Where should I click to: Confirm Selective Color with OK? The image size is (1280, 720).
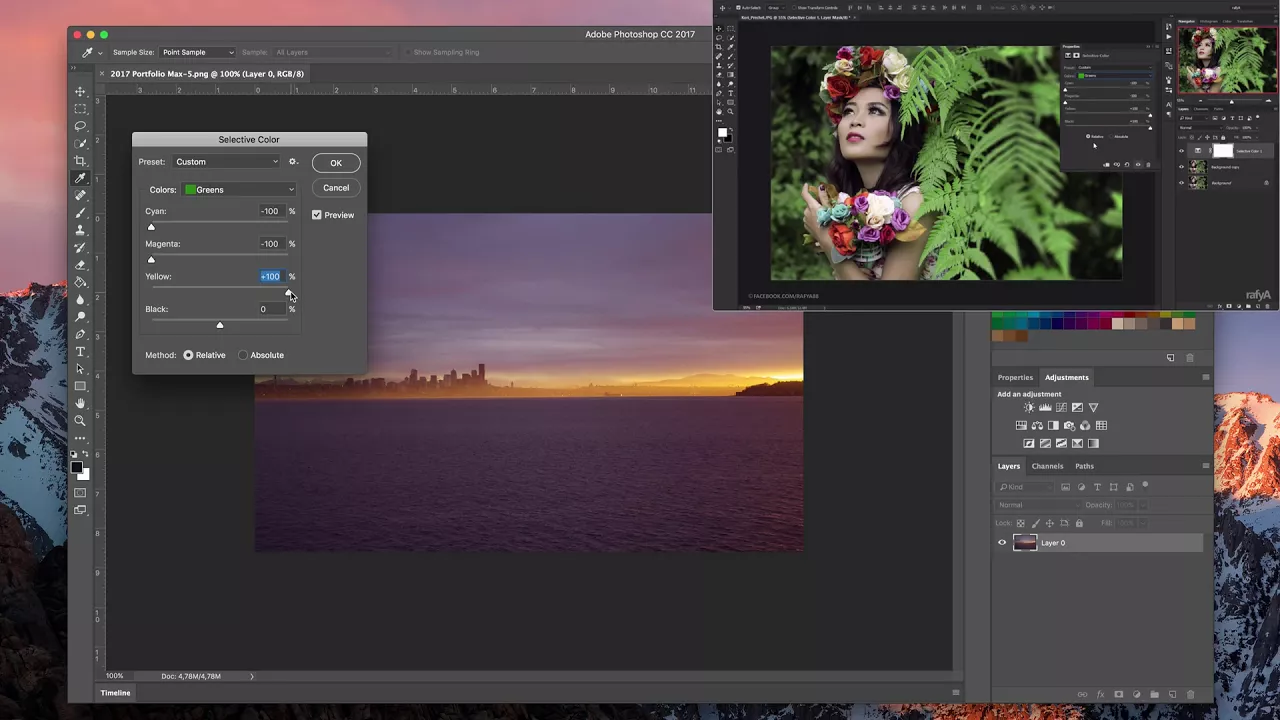[x=336, y=163]
